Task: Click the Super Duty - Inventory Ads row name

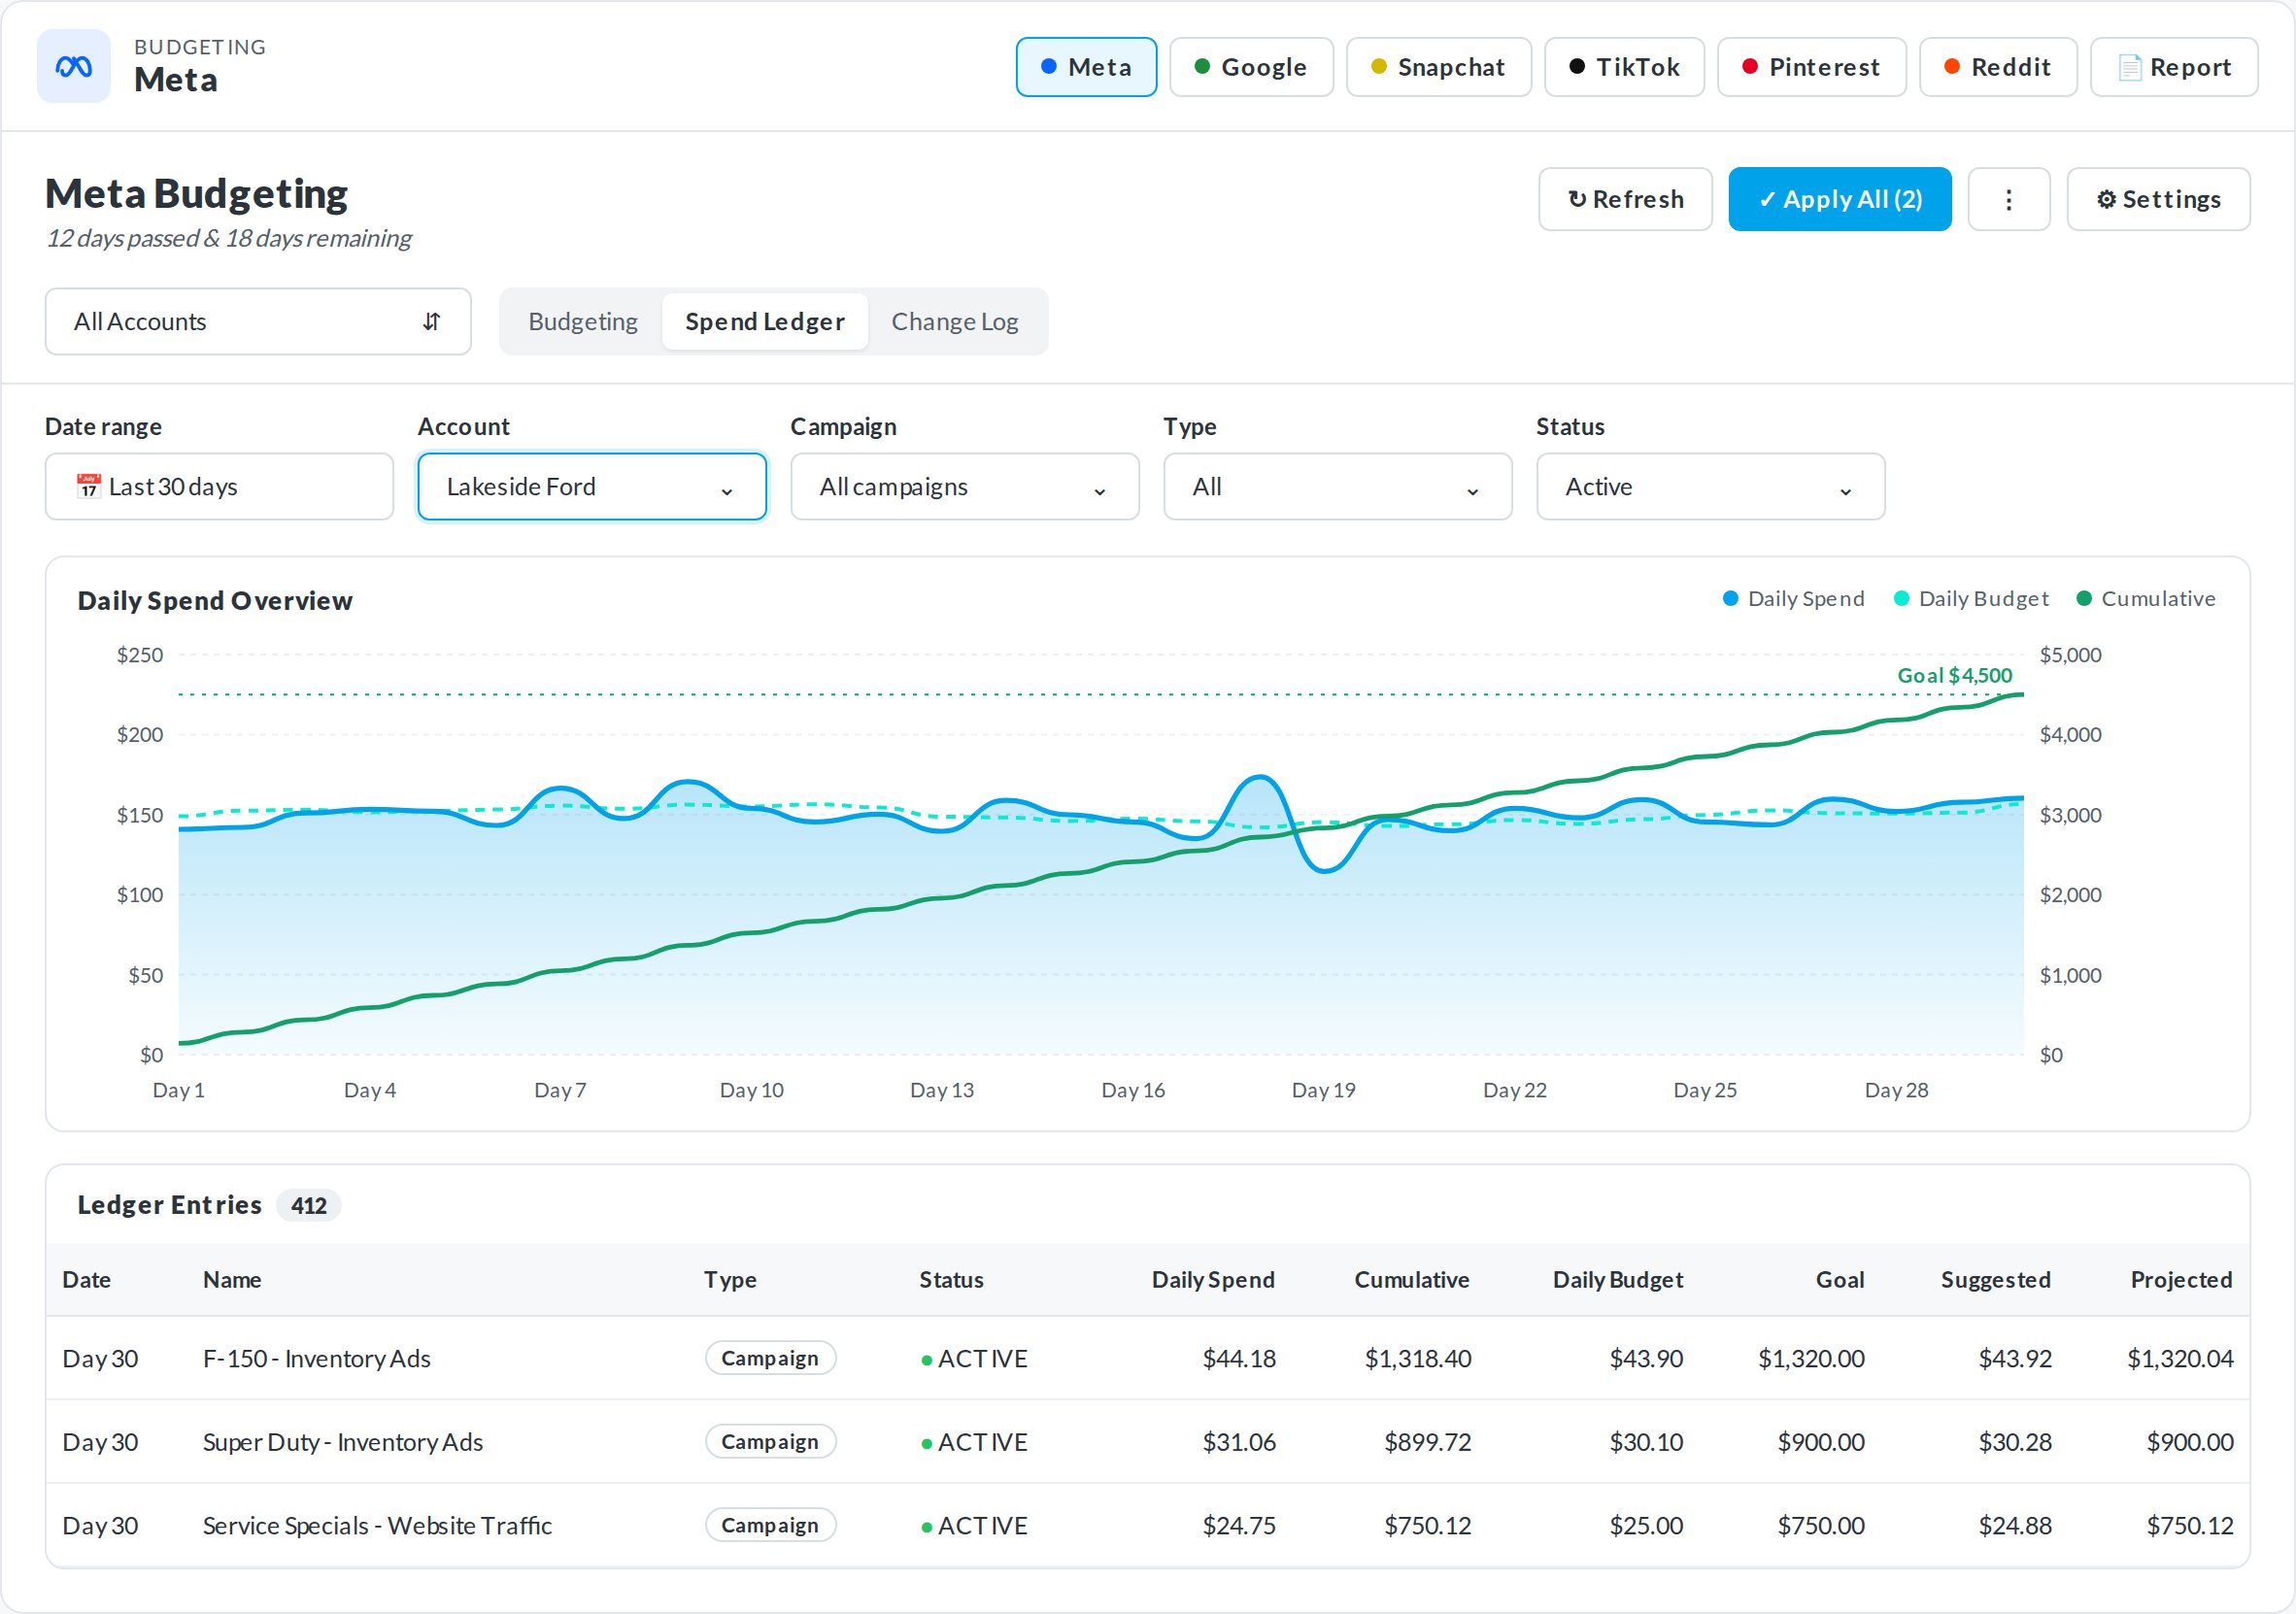Action: click(342, 1441)
